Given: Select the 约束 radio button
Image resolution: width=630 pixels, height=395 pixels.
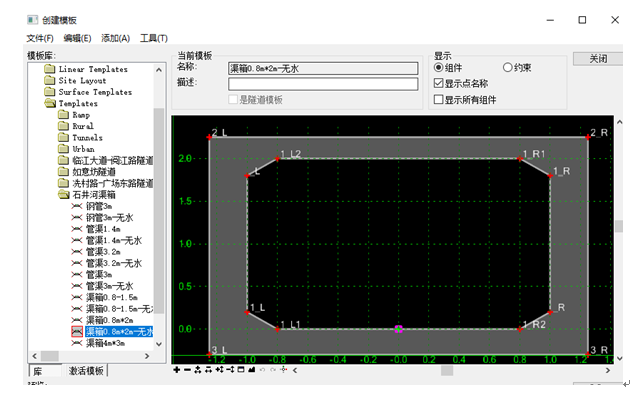Looking at the screenshot, I should click(507, 68).
